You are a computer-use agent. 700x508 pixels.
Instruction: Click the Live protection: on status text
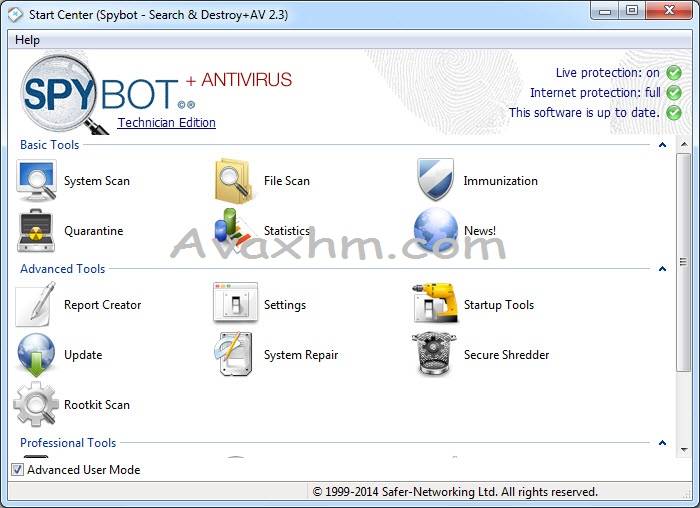[x=608, y=72]
